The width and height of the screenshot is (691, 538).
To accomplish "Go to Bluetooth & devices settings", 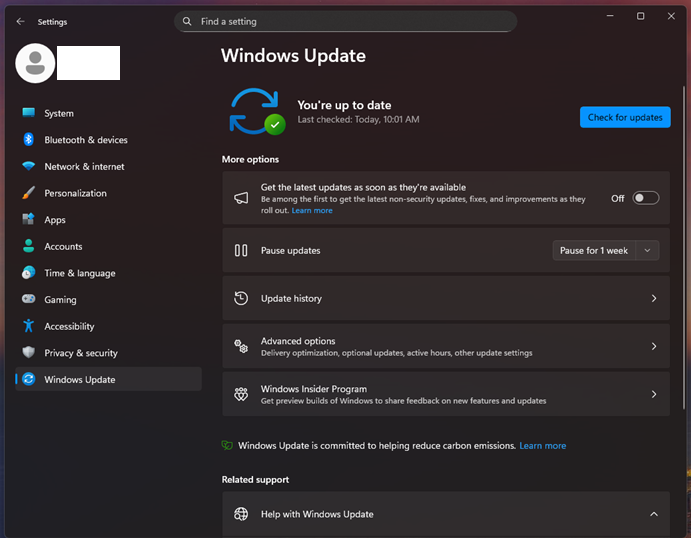I will coord(108,140).
